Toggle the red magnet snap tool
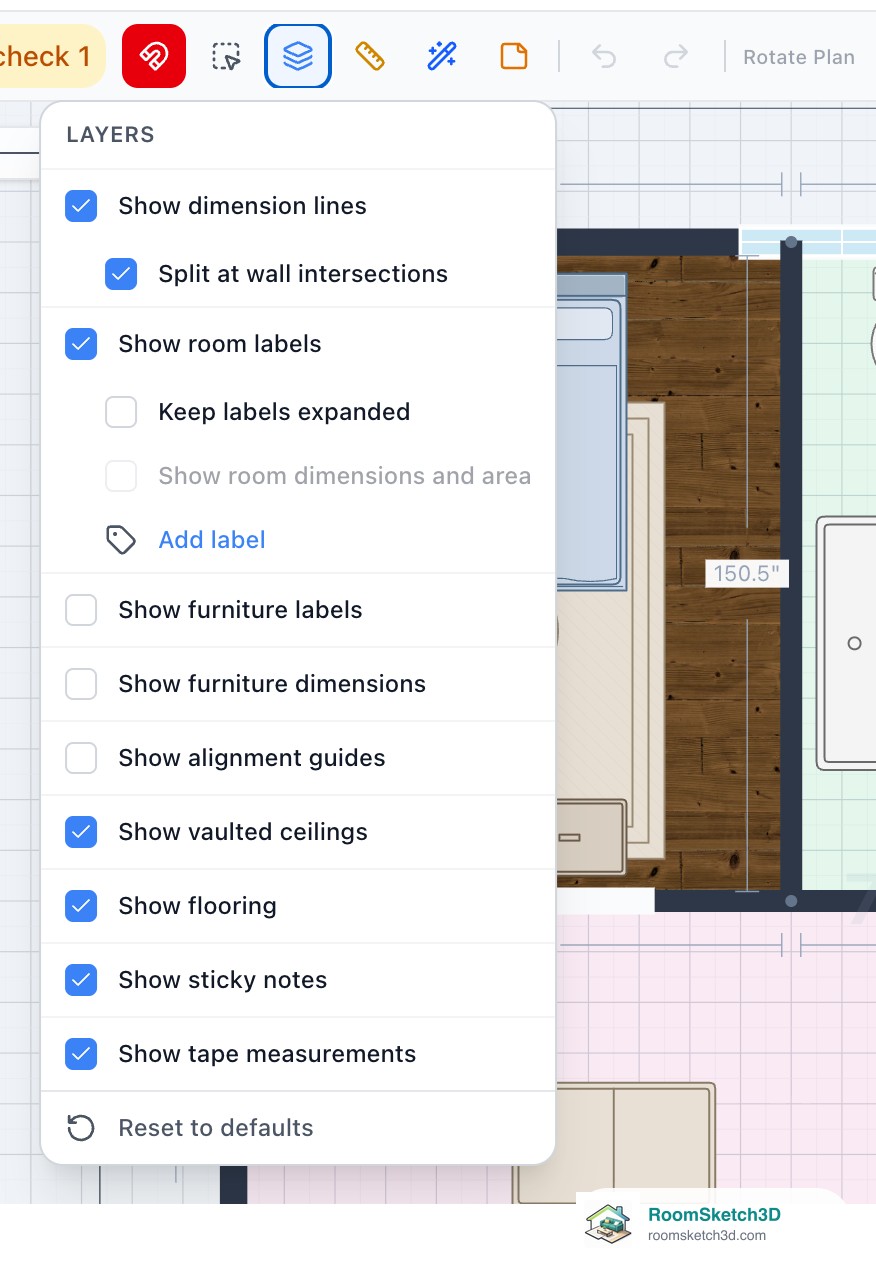This screenshot has width=876, height=1284. 154,56
